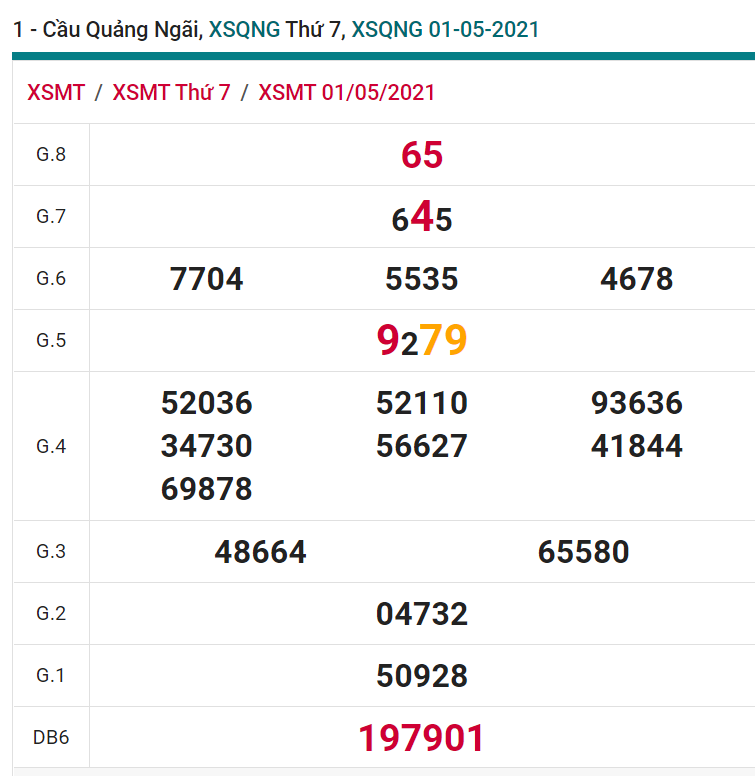
Task: Click the DB6 row label
Action: [50, 738]
